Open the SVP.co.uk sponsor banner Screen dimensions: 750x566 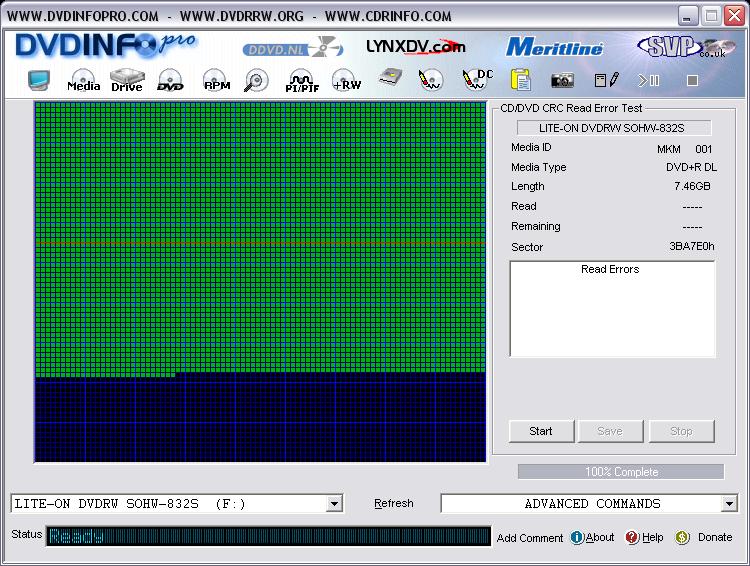point(686,47)
